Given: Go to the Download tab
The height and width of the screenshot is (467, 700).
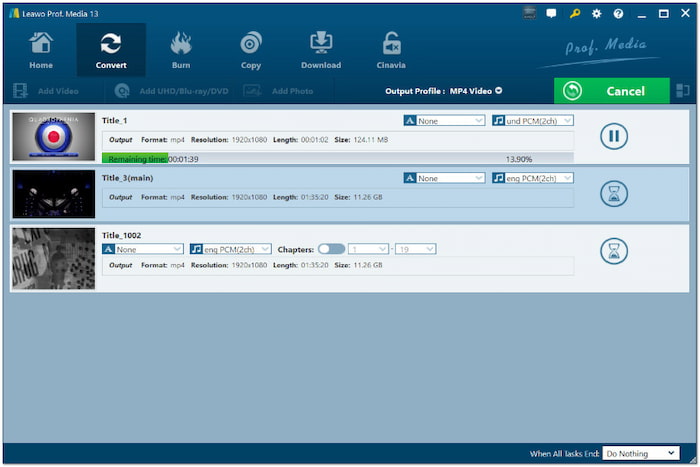Looking at the screenshot, I should (x=320, y=50).
